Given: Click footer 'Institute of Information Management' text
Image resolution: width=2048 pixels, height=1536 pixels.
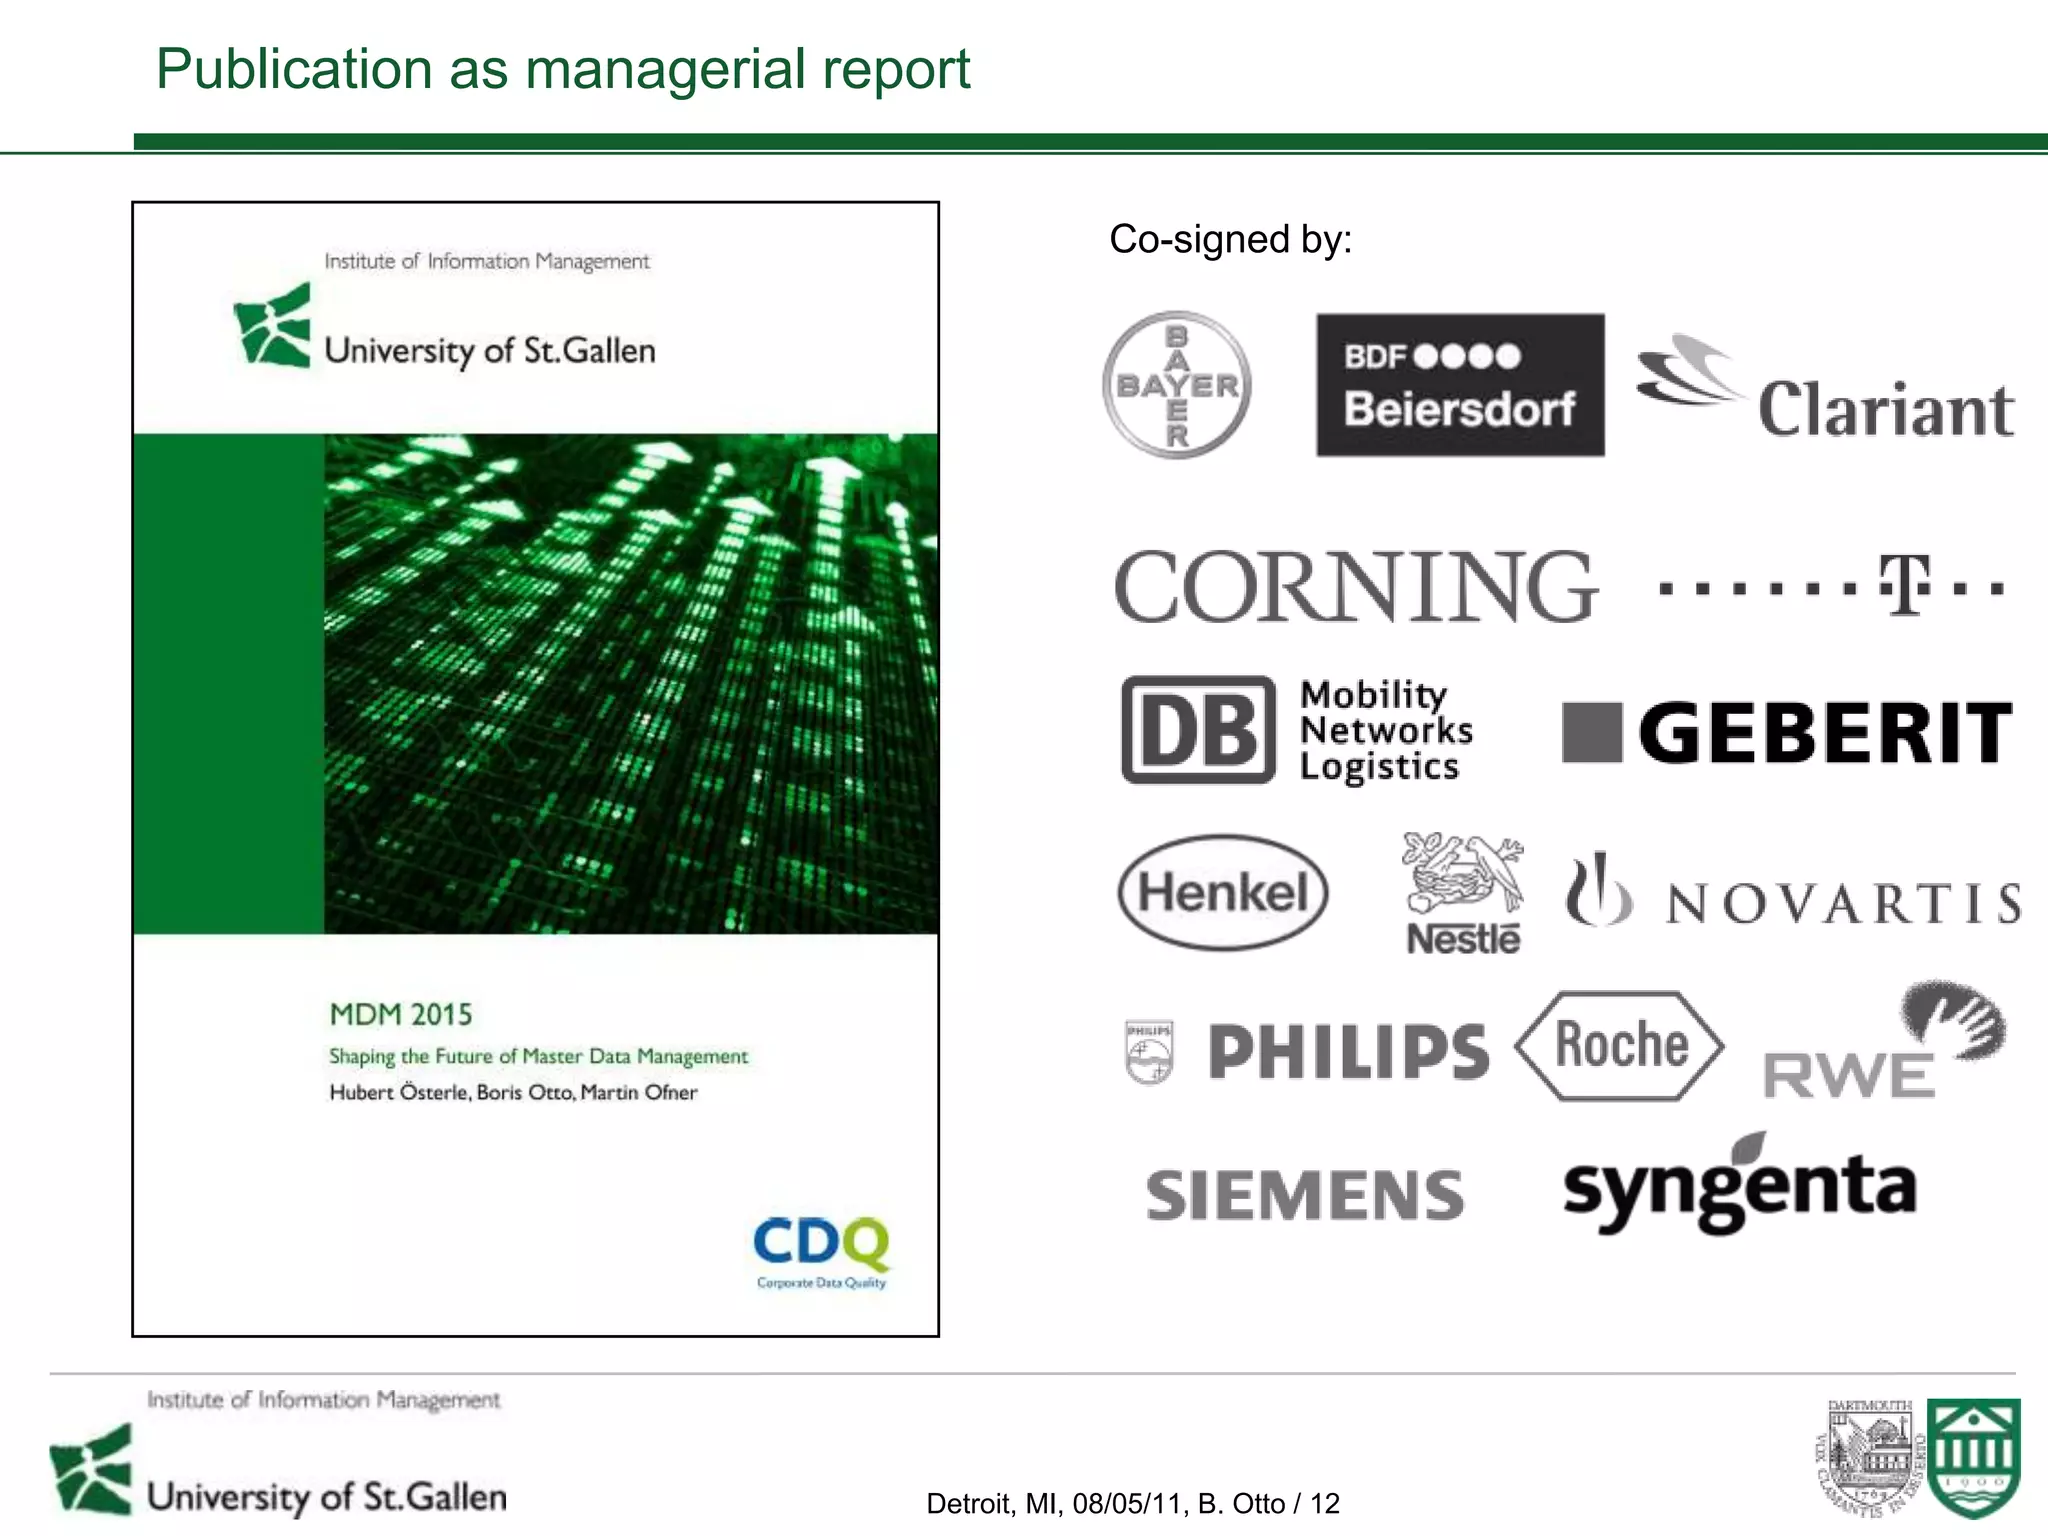Looking at the screenshot, I should (x=324, y=1400).
